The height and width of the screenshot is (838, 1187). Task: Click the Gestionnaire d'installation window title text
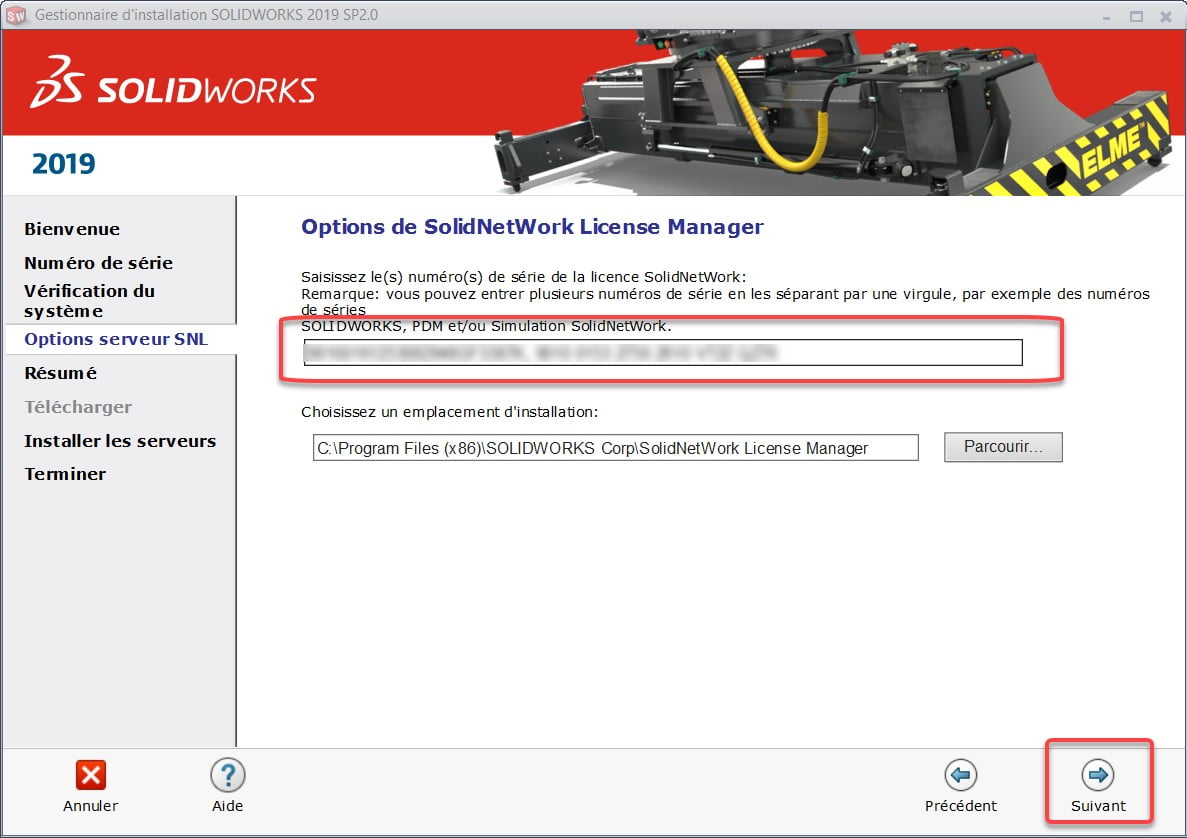click(x=206, y=15)
